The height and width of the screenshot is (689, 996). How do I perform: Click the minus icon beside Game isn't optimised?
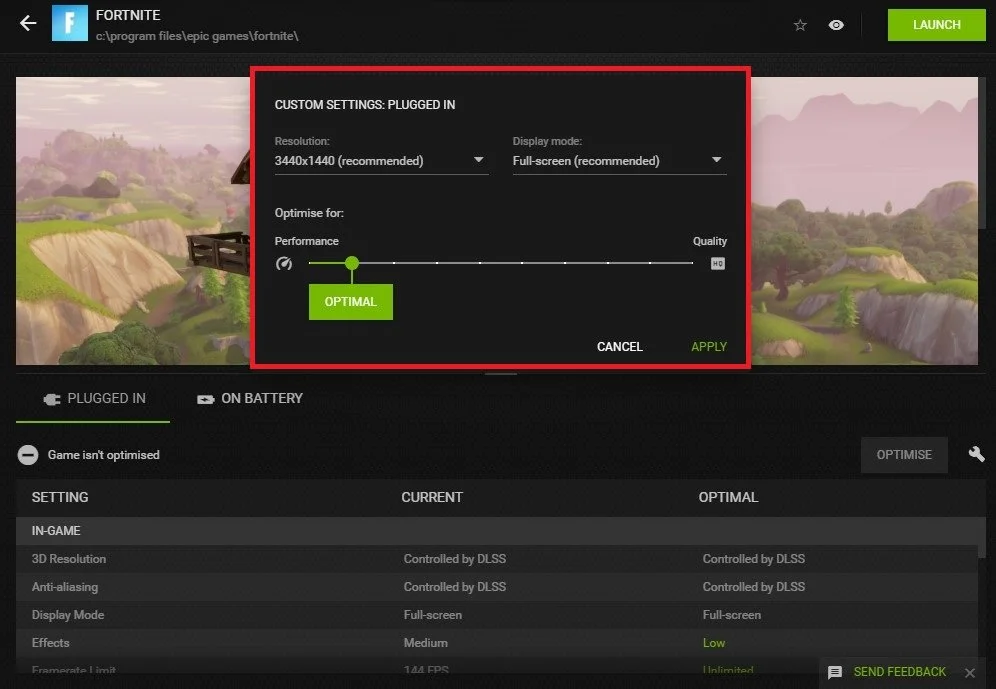(x=27, y=455)
